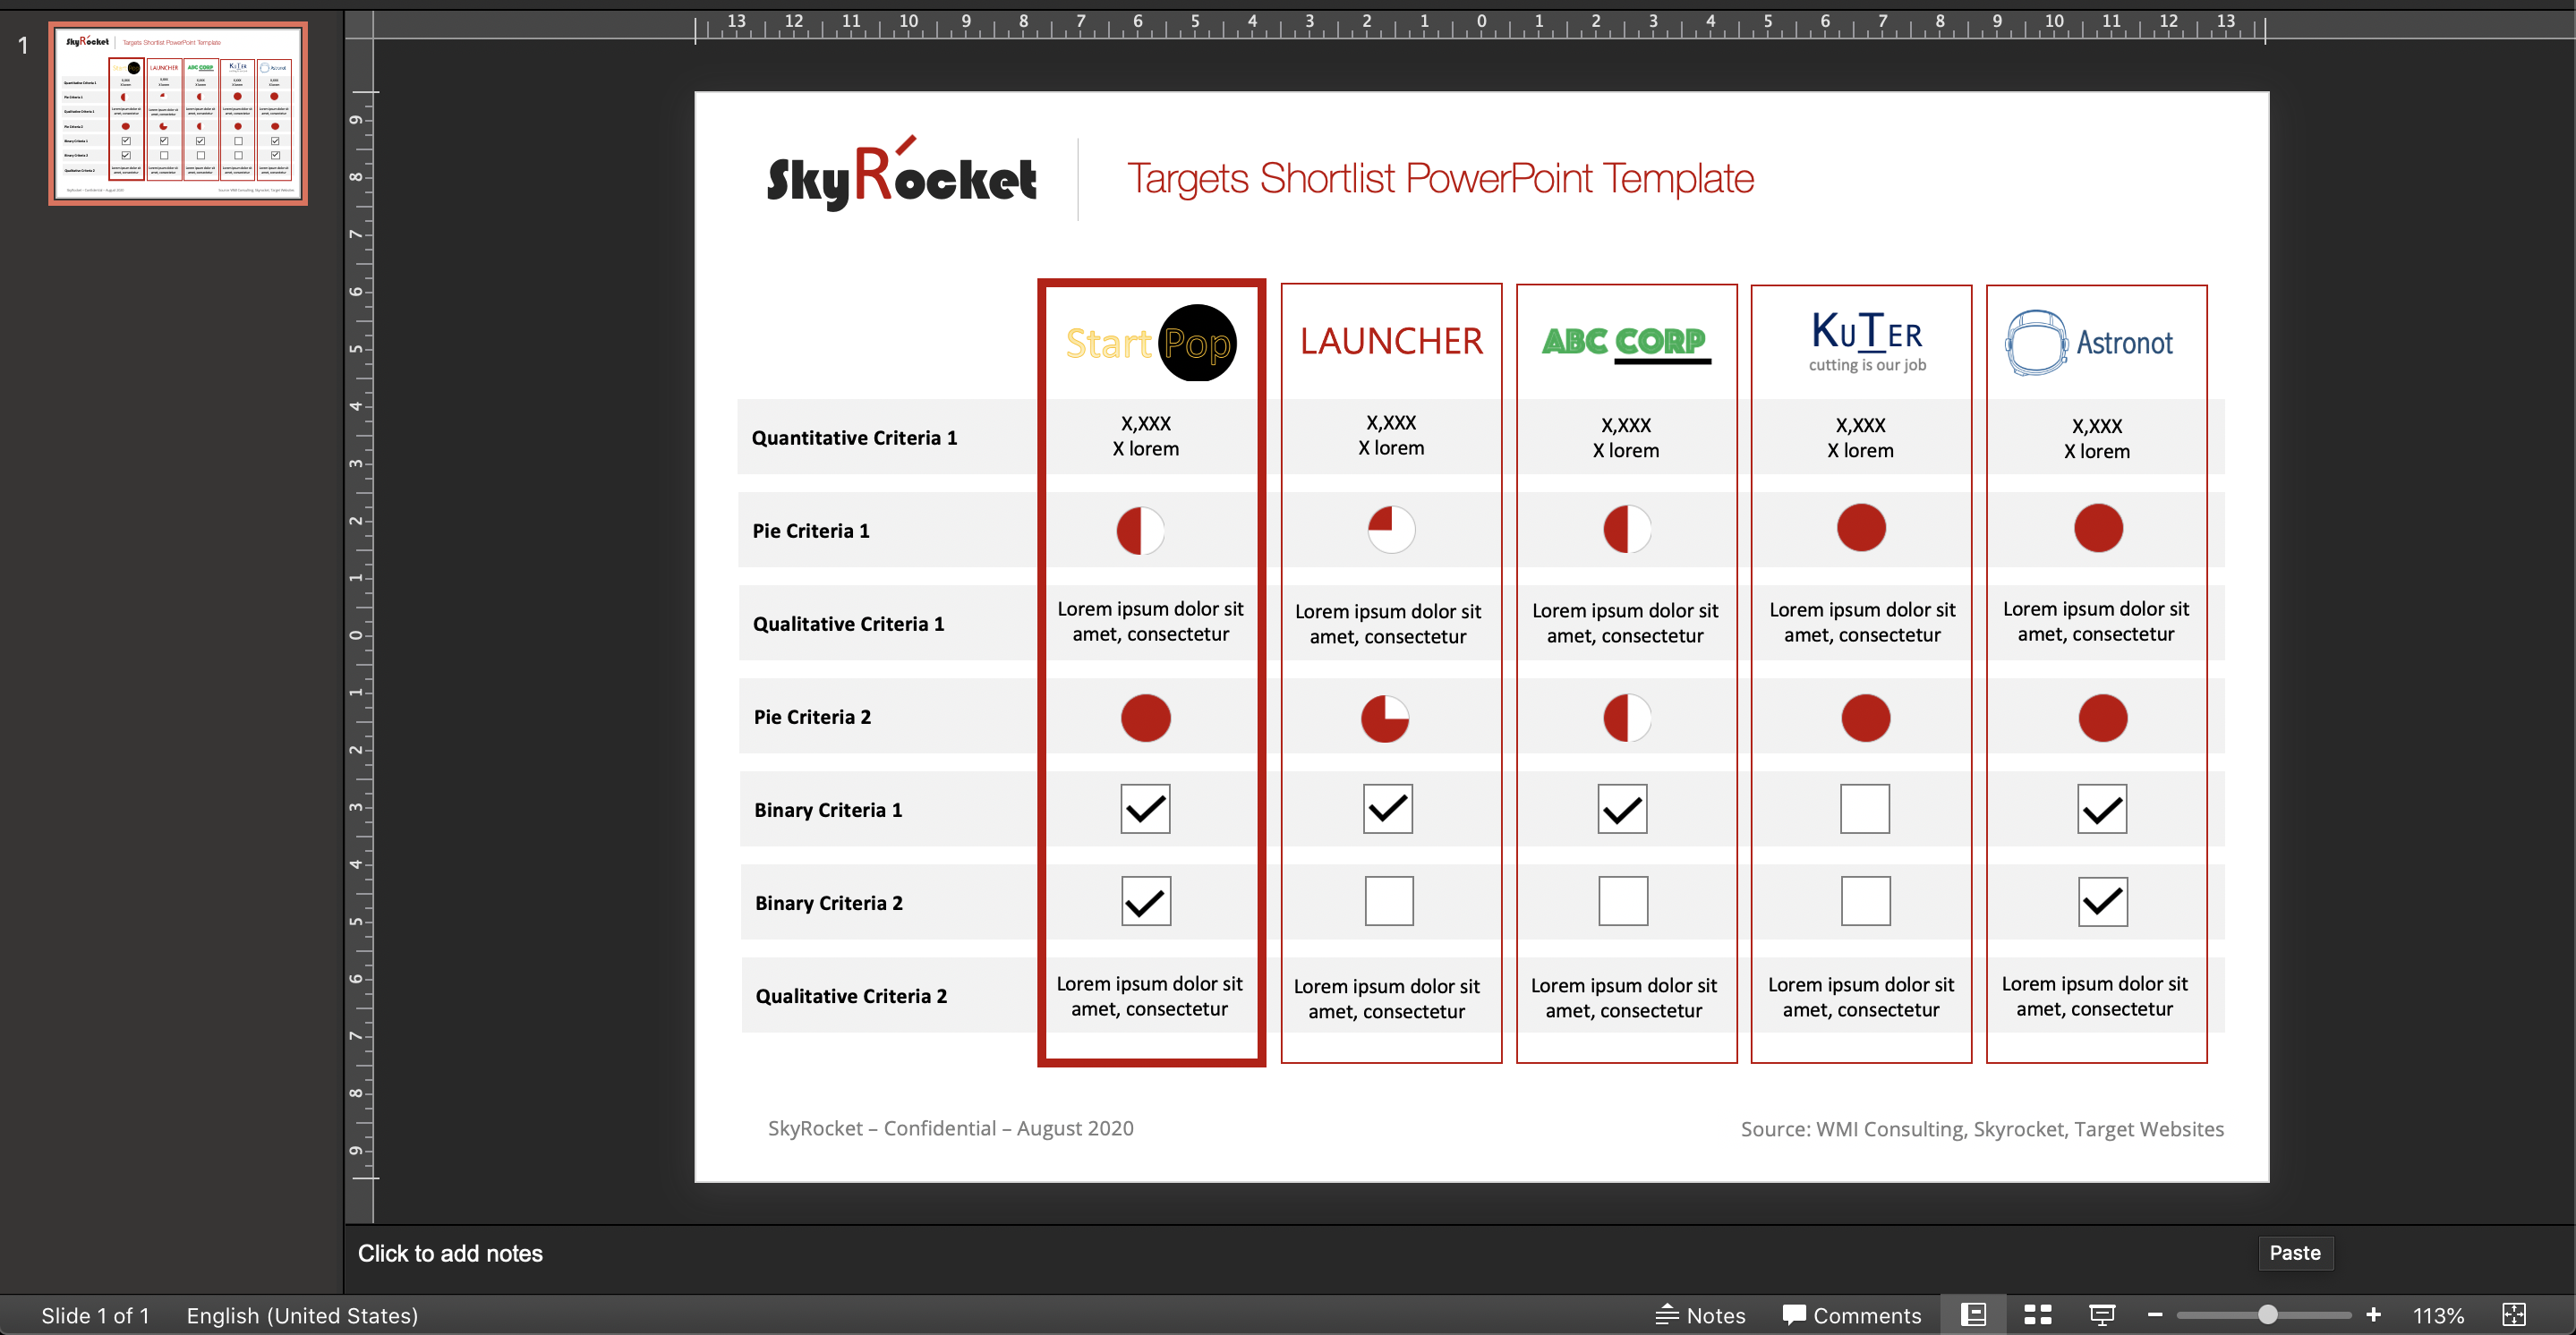Select StartPop 'X,XXX X lorem' value
The height and width of the screenshot is (1335, 2576).
pyautogui.click(x=1146, y=436)
